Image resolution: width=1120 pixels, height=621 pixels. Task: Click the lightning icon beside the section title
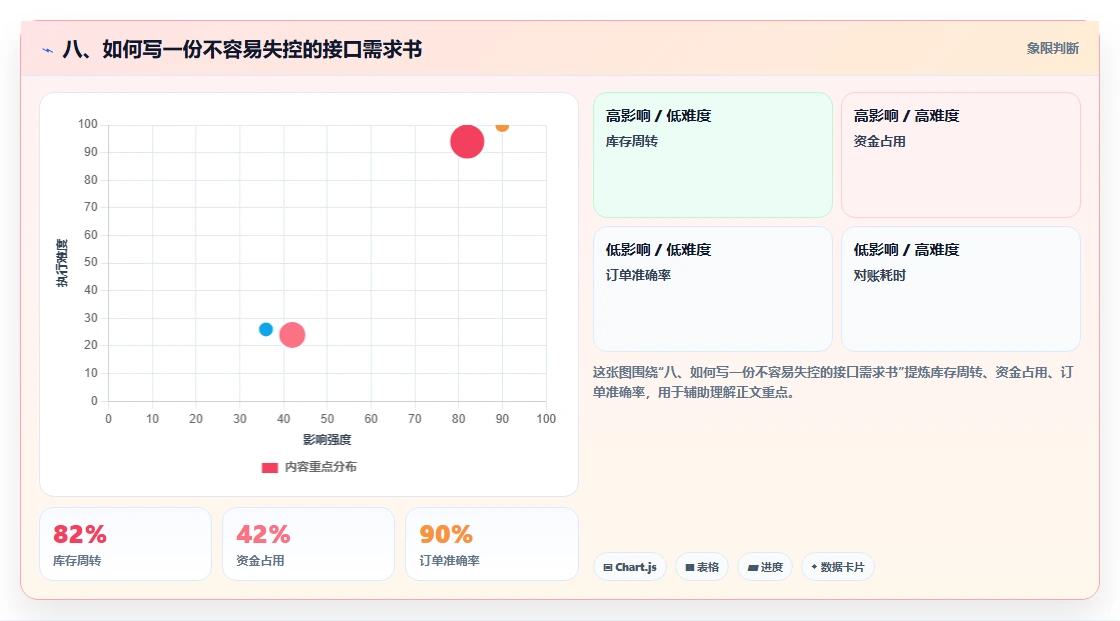coord(48,50)
